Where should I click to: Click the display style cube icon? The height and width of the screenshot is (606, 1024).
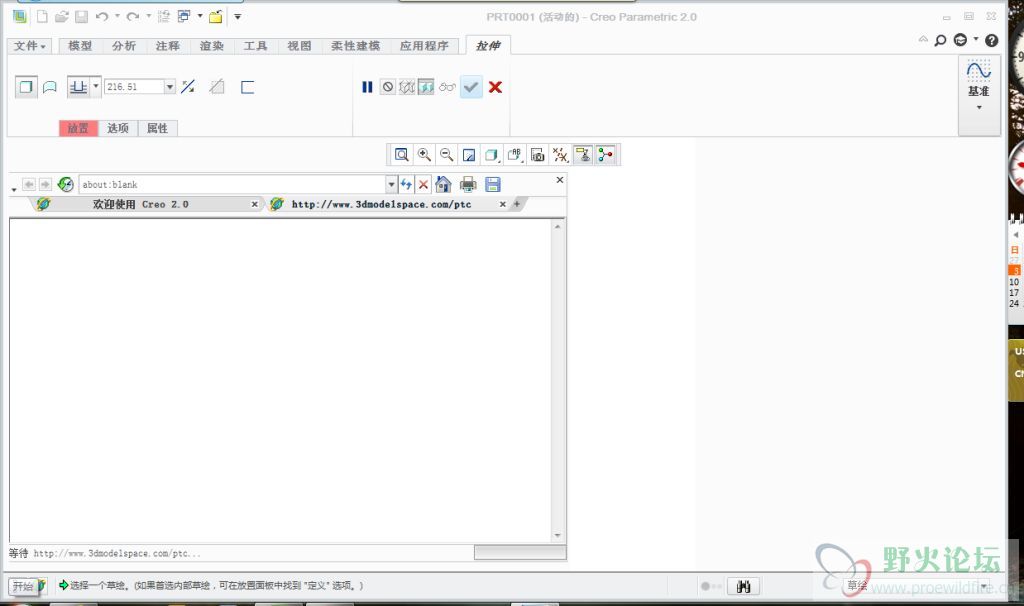[492, 155]
